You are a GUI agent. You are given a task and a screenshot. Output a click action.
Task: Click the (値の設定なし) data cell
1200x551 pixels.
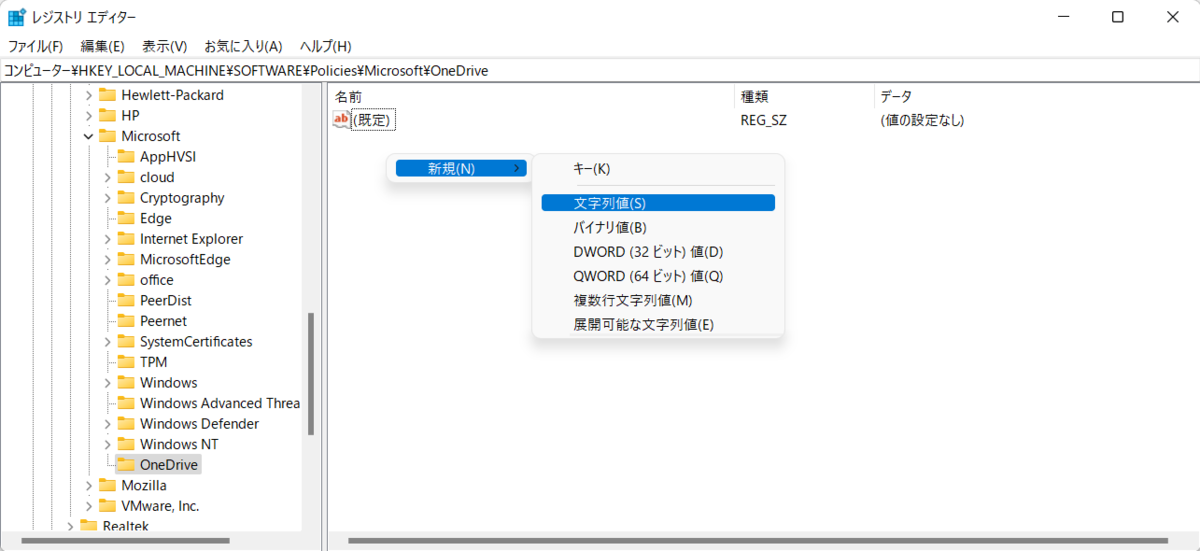click(922, 120)
